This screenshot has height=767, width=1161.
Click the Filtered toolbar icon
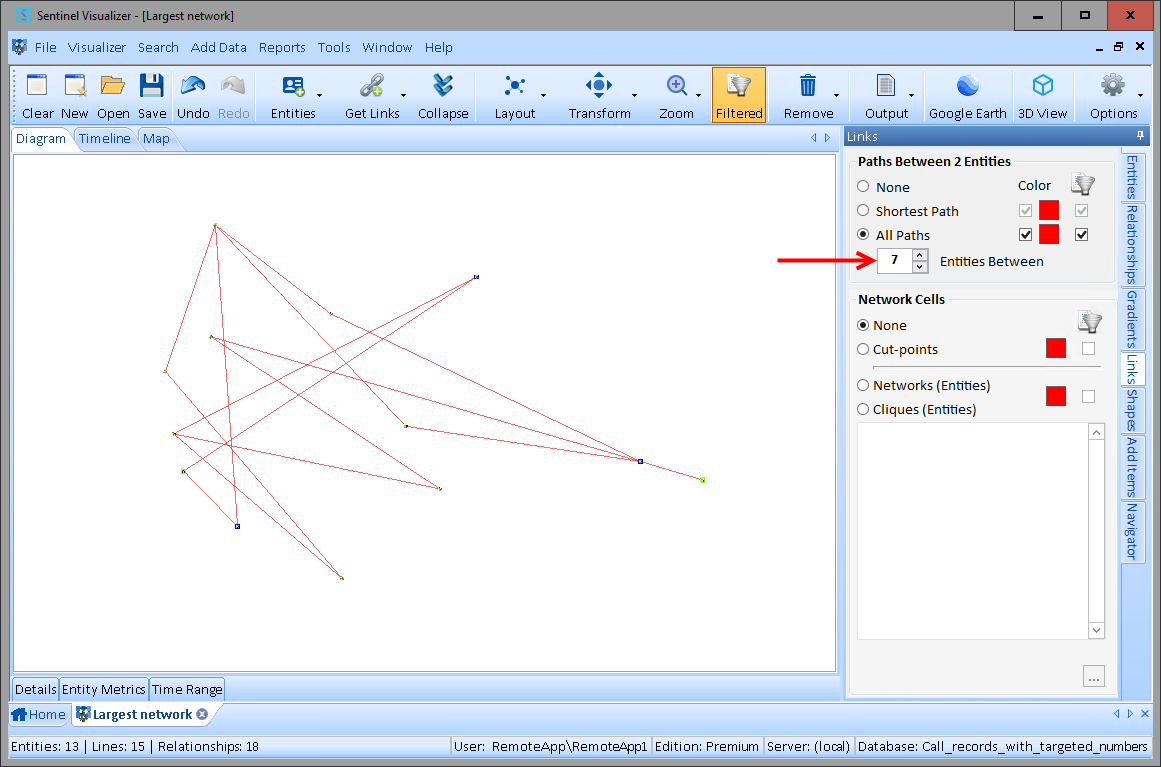point(738,95)
